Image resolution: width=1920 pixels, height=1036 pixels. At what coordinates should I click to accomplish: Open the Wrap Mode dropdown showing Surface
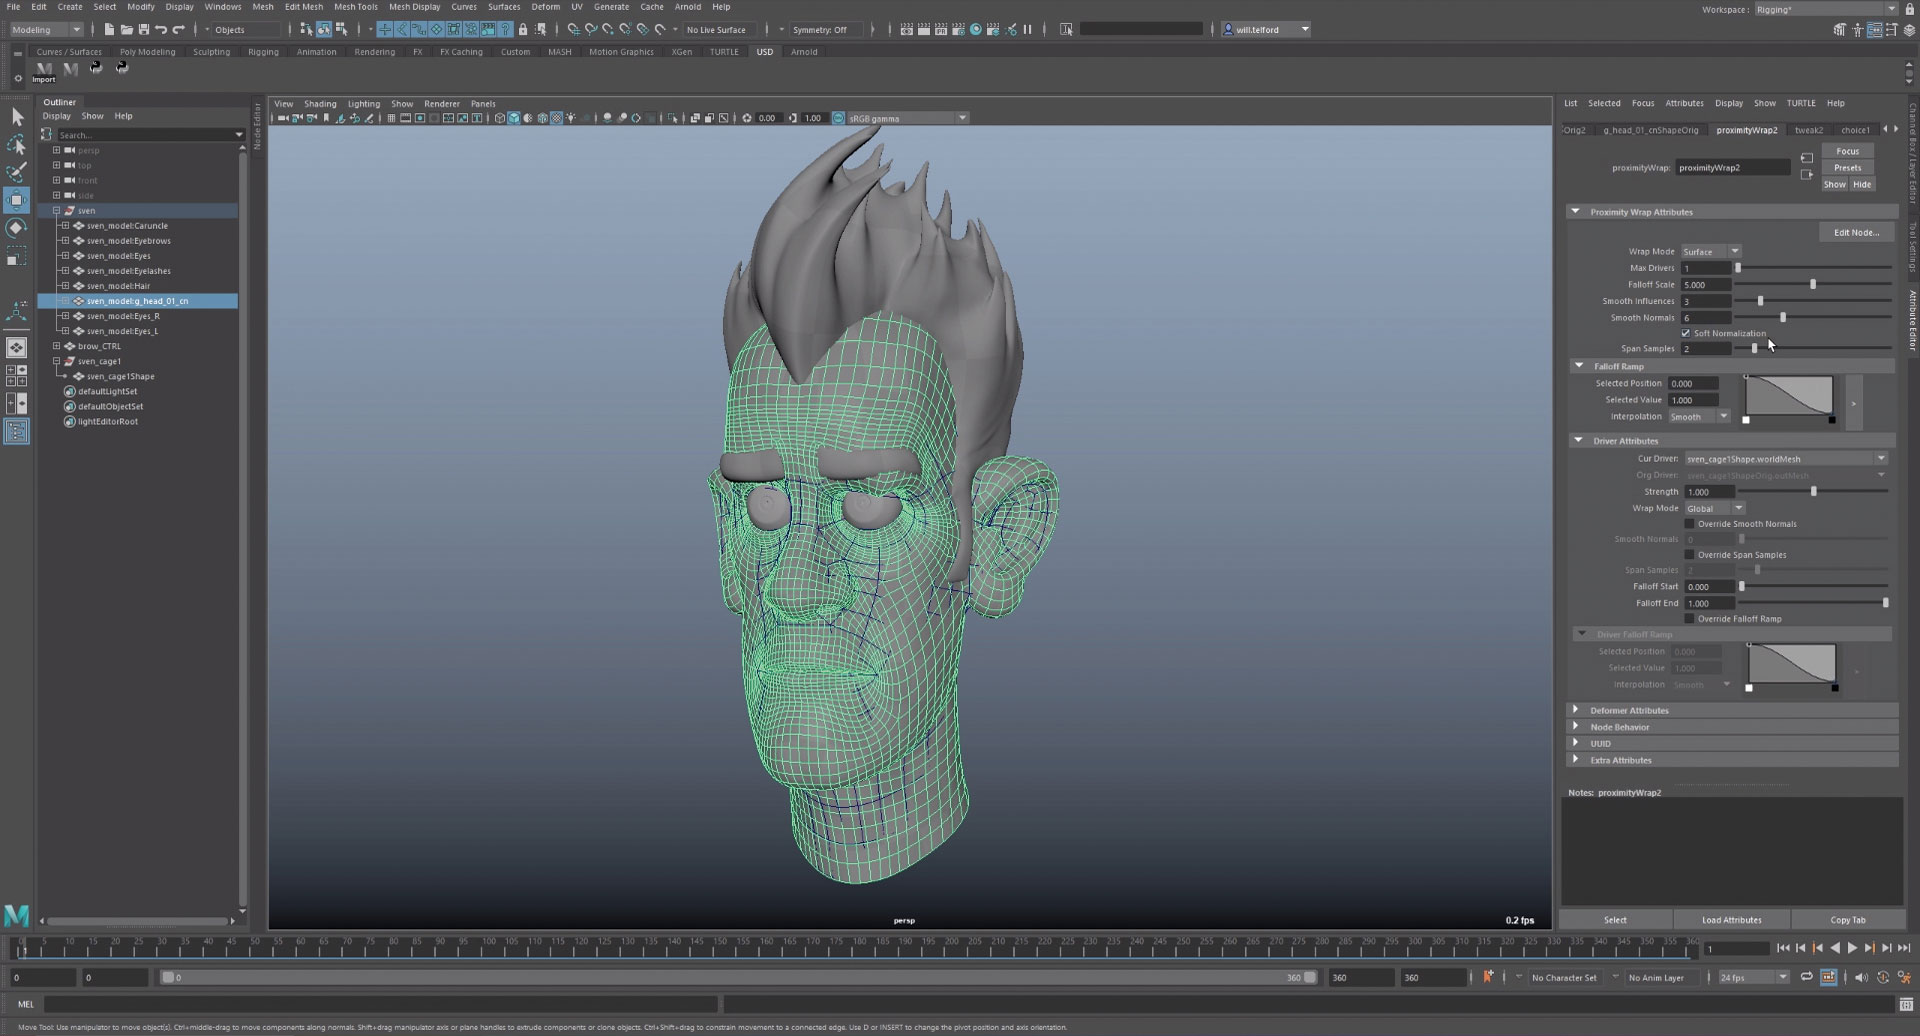(1711, 251)
